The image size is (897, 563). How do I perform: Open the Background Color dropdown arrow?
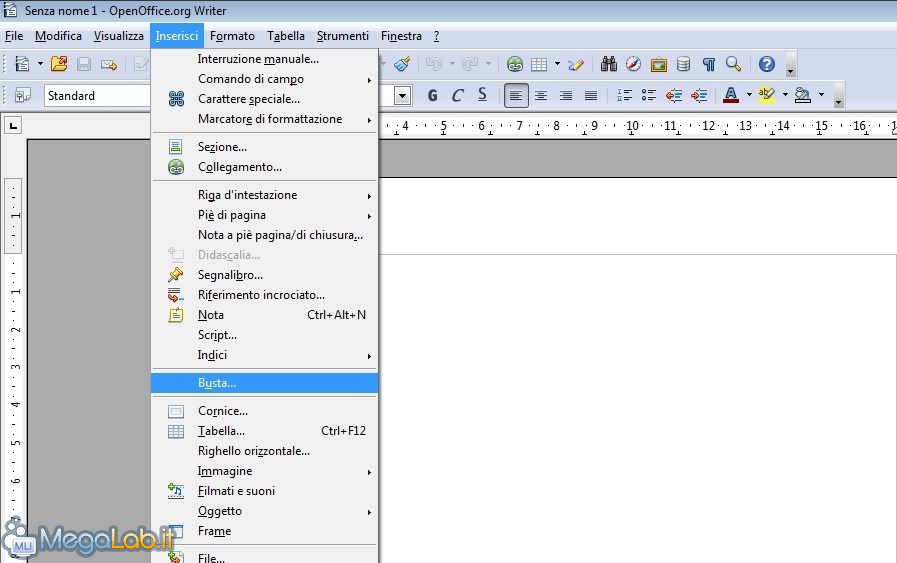coord(821,95)
